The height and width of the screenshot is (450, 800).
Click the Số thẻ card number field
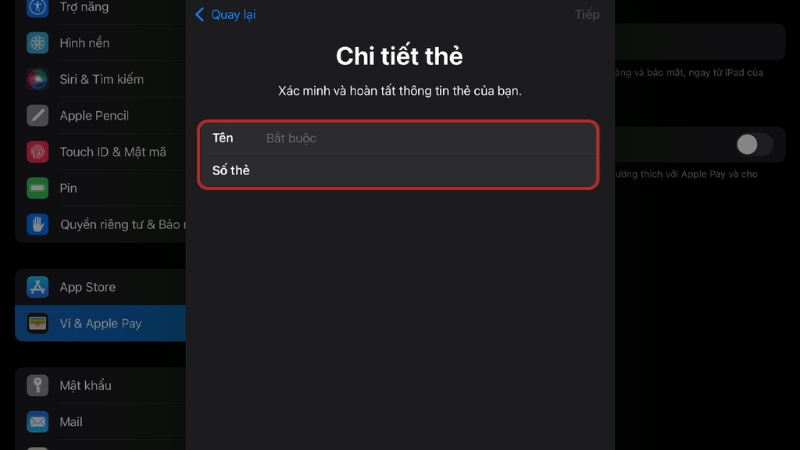click(398, 170)
